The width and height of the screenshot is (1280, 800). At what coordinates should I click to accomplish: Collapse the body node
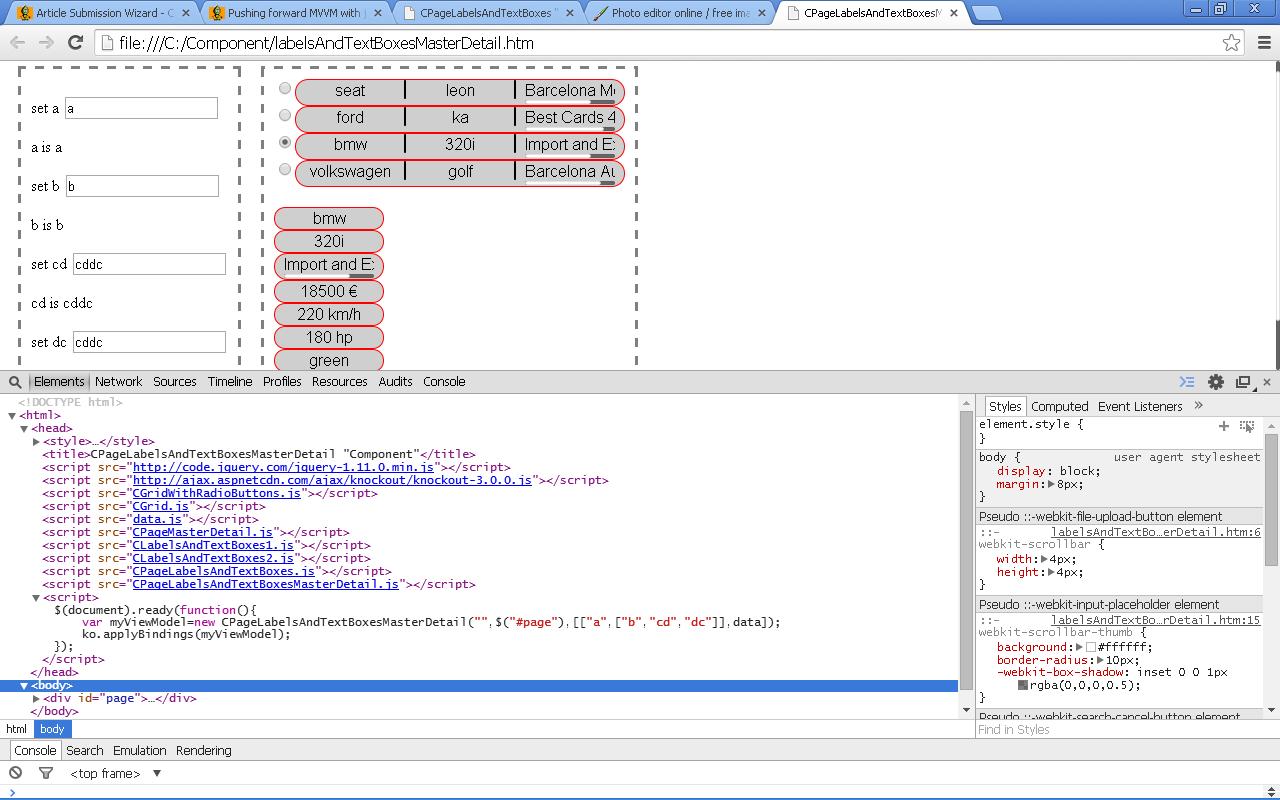click(24, 686)
